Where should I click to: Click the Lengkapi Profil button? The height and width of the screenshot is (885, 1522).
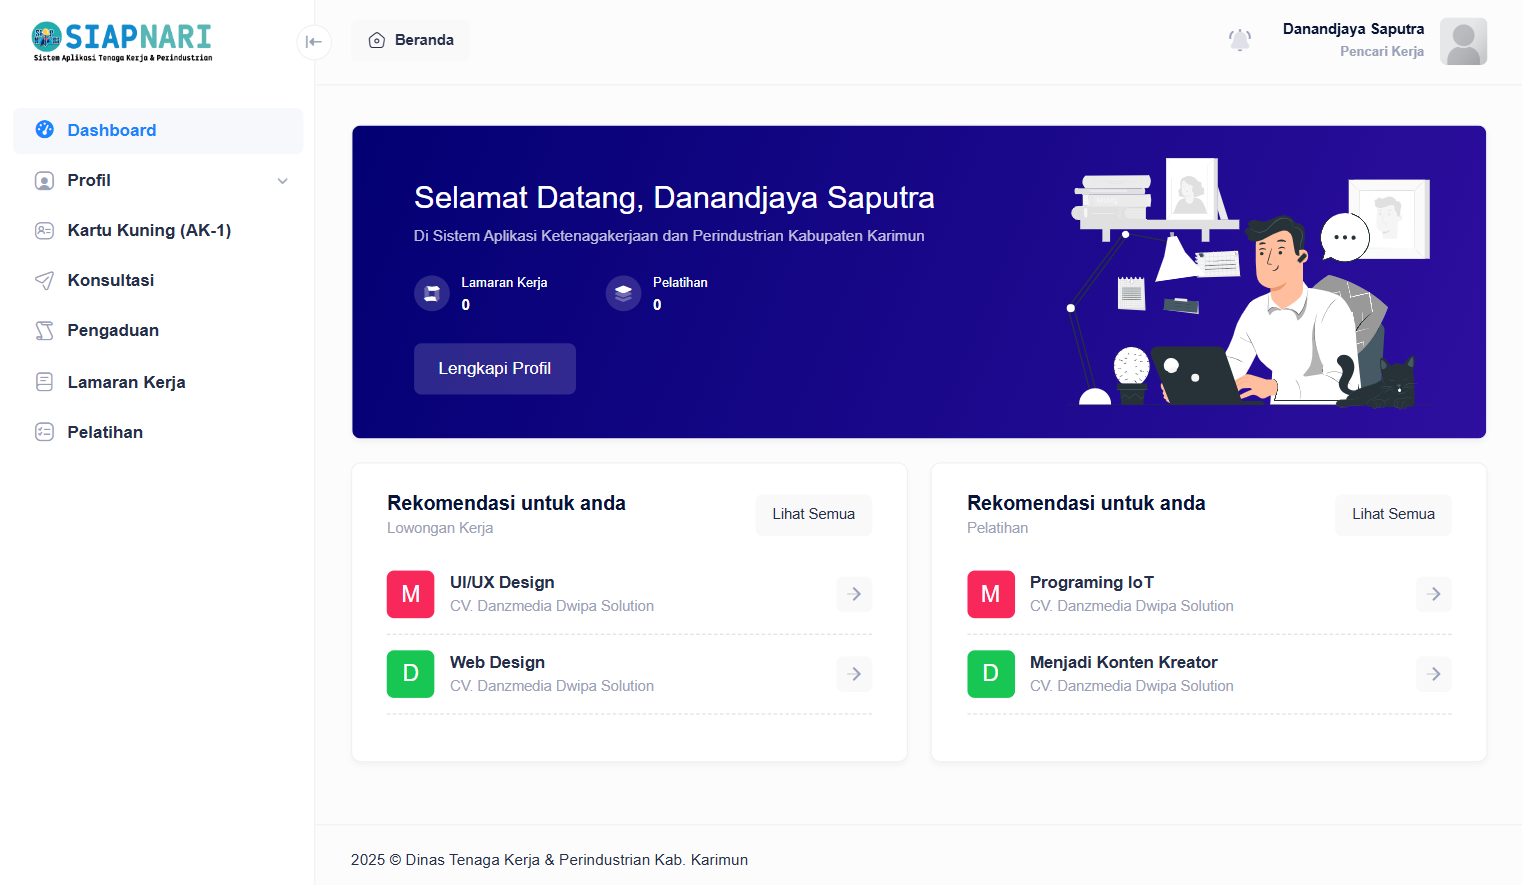[x=494, y=368]
